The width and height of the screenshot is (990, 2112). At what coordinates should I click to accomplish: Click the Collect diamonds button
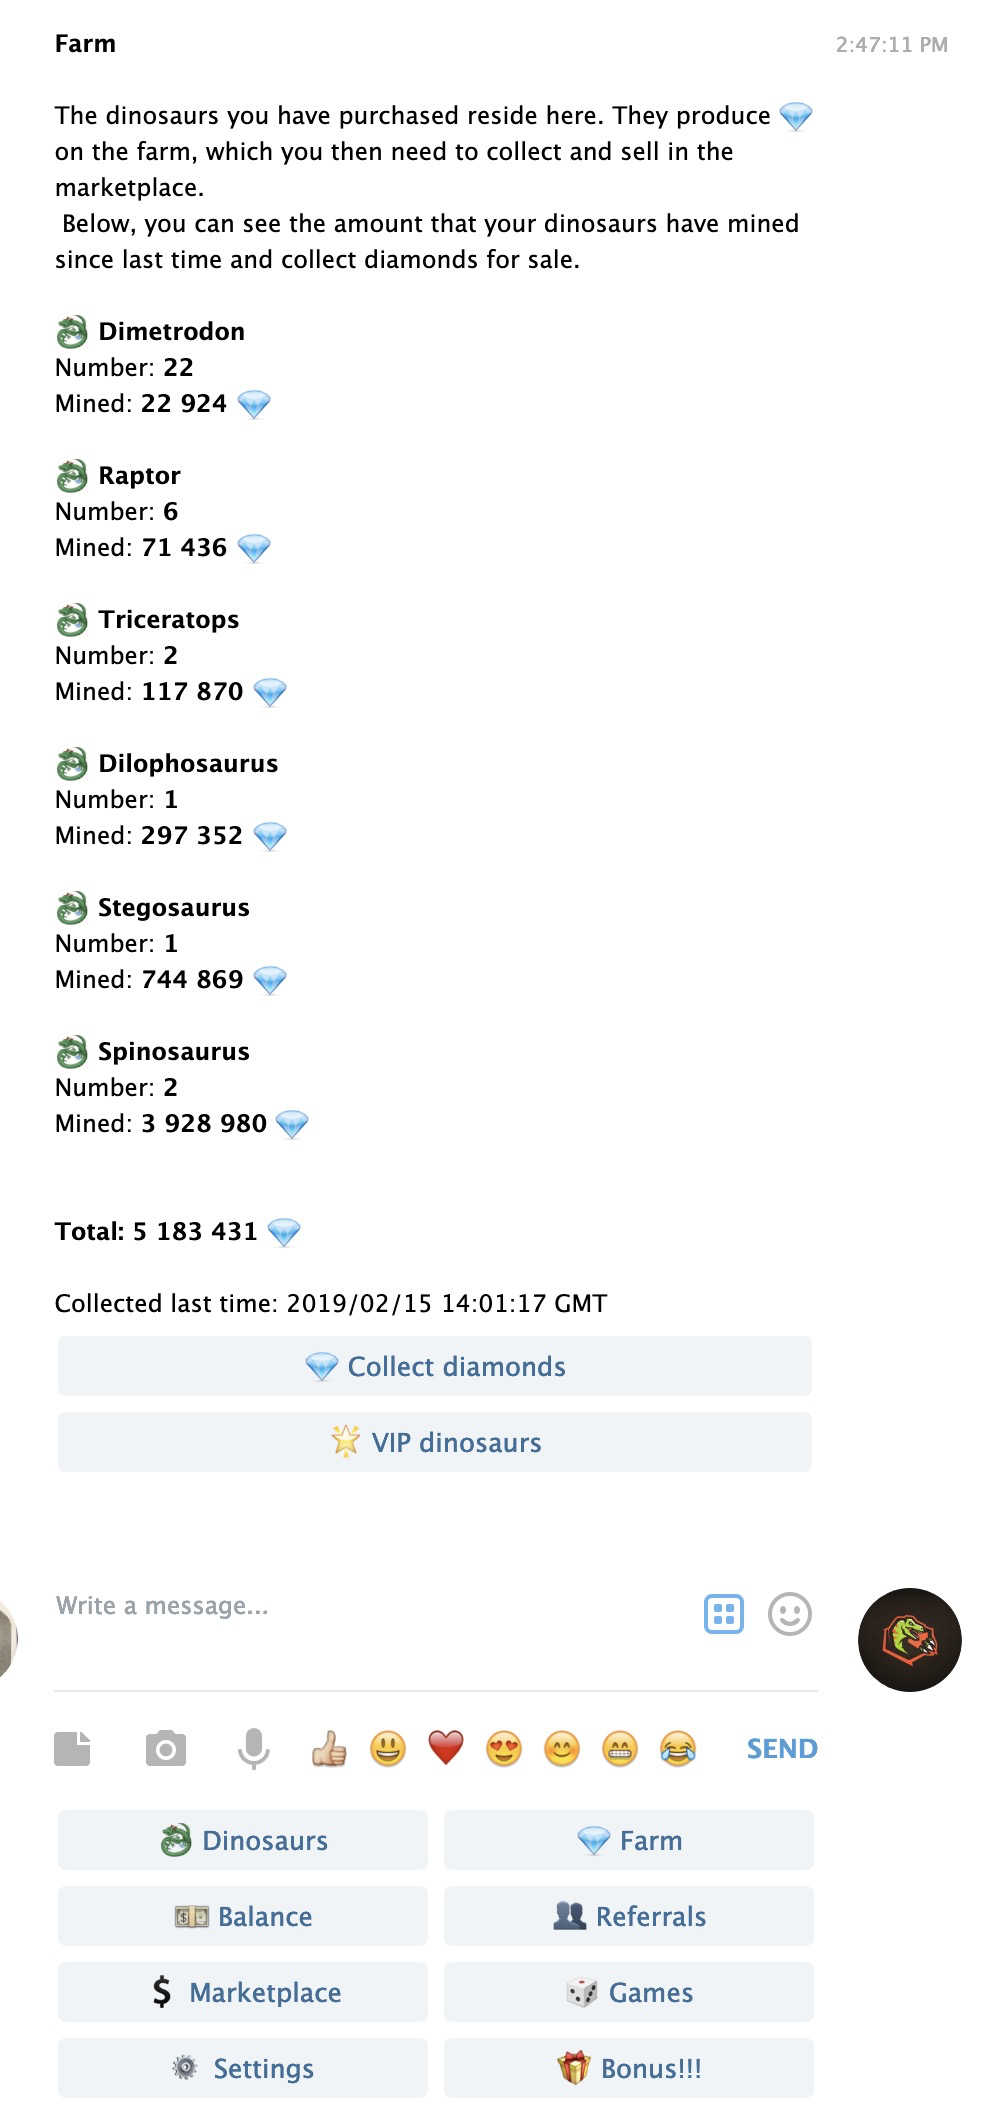pos(434,1366)
